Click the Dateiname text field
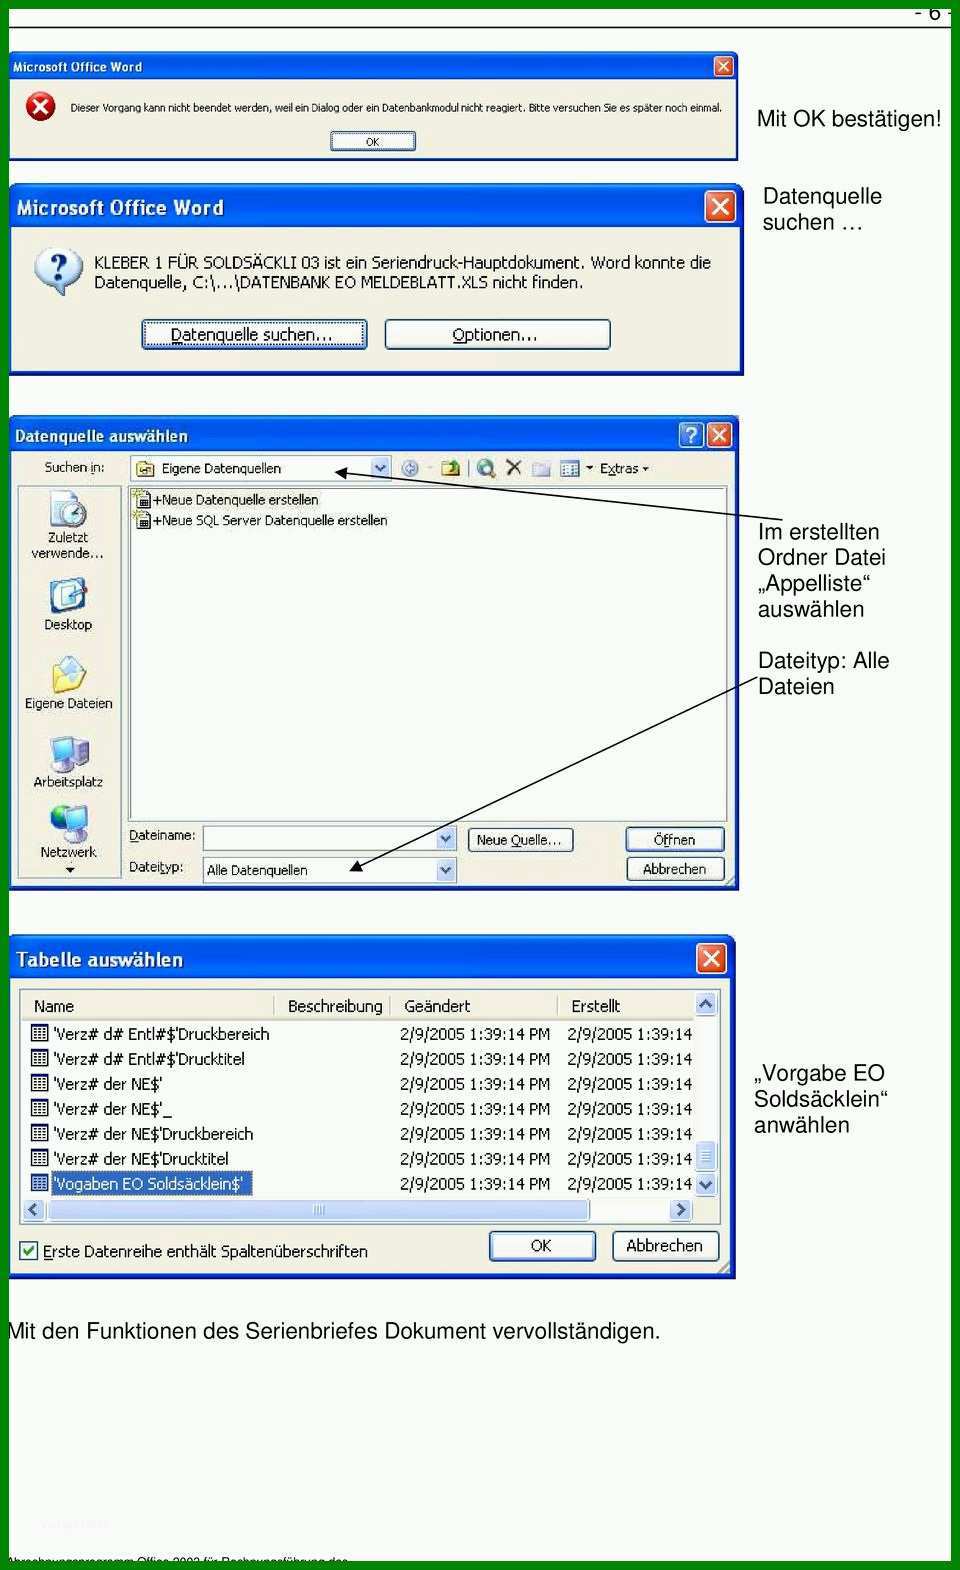This screenshot has height=1570, width=960. click(320, 839)
